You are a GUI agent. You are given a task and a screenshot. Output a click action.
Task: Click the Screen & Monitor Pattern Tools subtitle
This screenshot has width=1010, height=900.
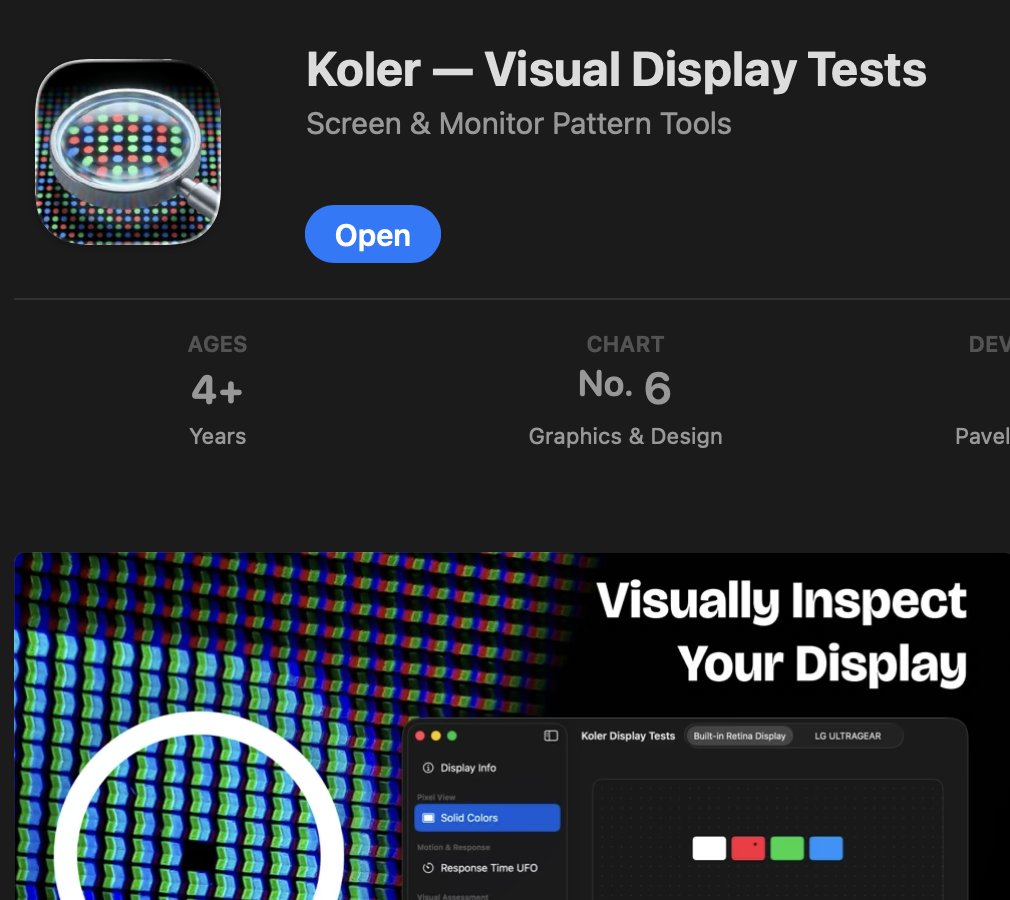519,123
